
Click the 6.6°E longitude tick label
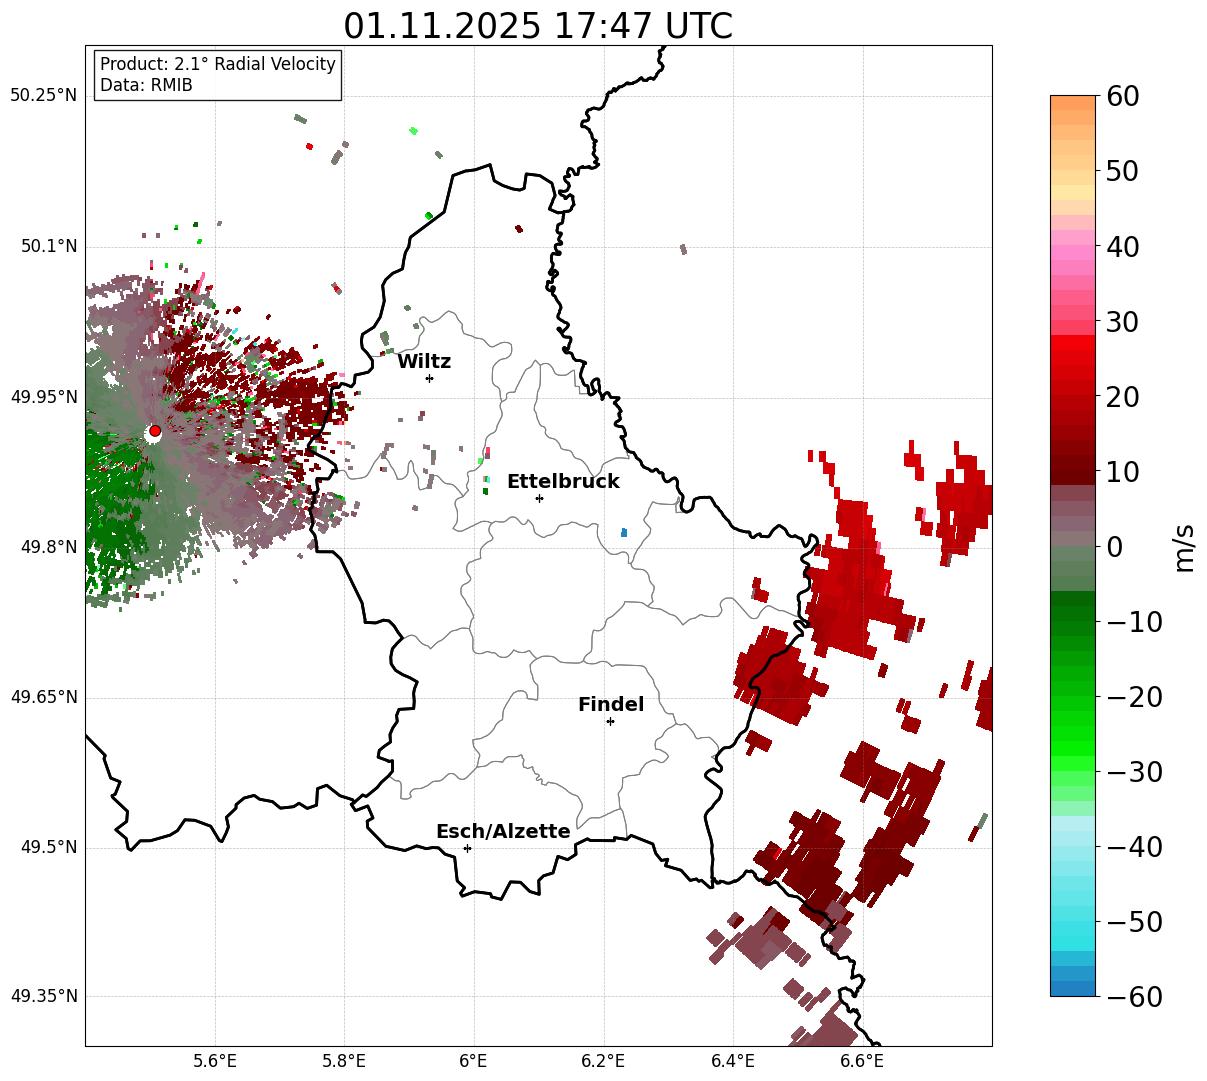(862, 1061)
